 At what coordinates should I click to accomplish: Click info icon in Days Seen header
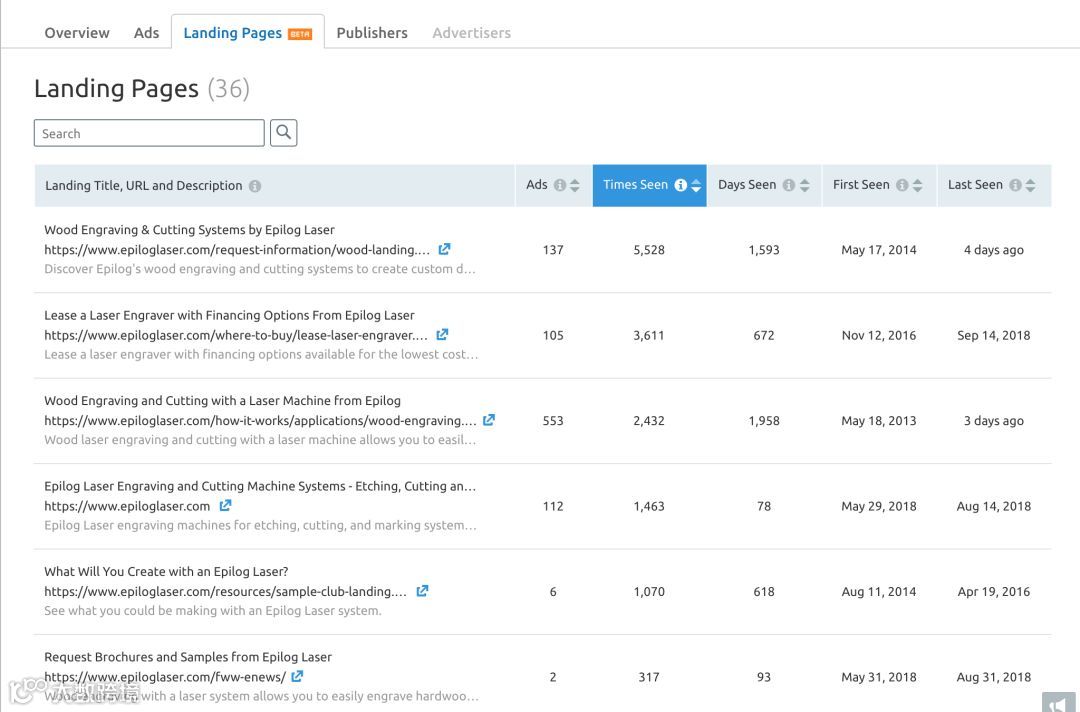pyautogui.click(x=789, y=185)
